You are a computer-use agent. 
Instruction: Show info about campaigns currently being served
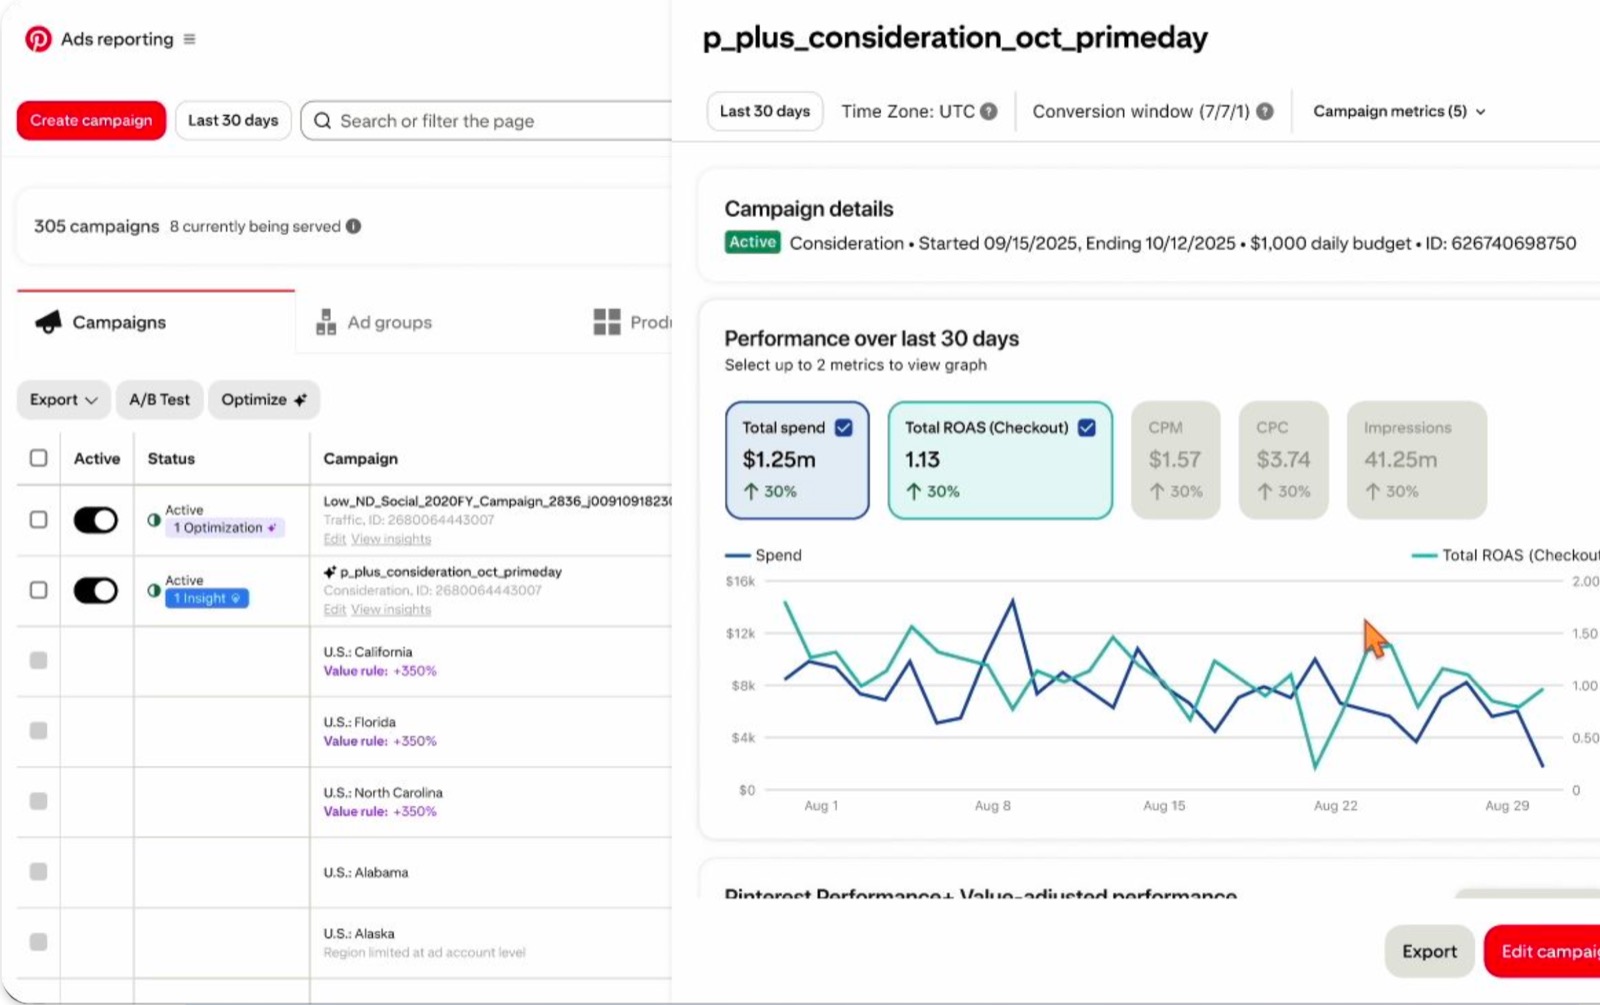click(x=353, y=226)
